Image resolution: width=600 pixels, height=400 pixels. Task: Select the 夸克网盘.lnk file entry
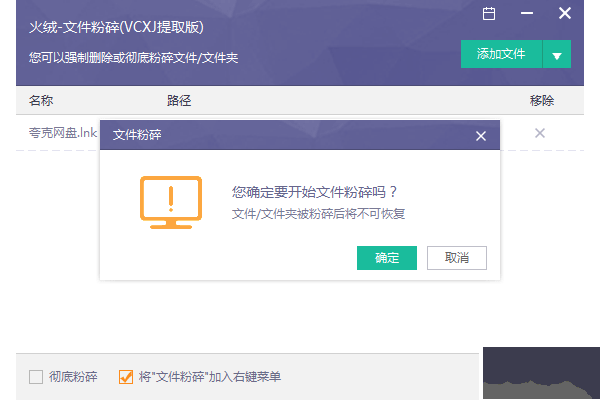[62, 133]
